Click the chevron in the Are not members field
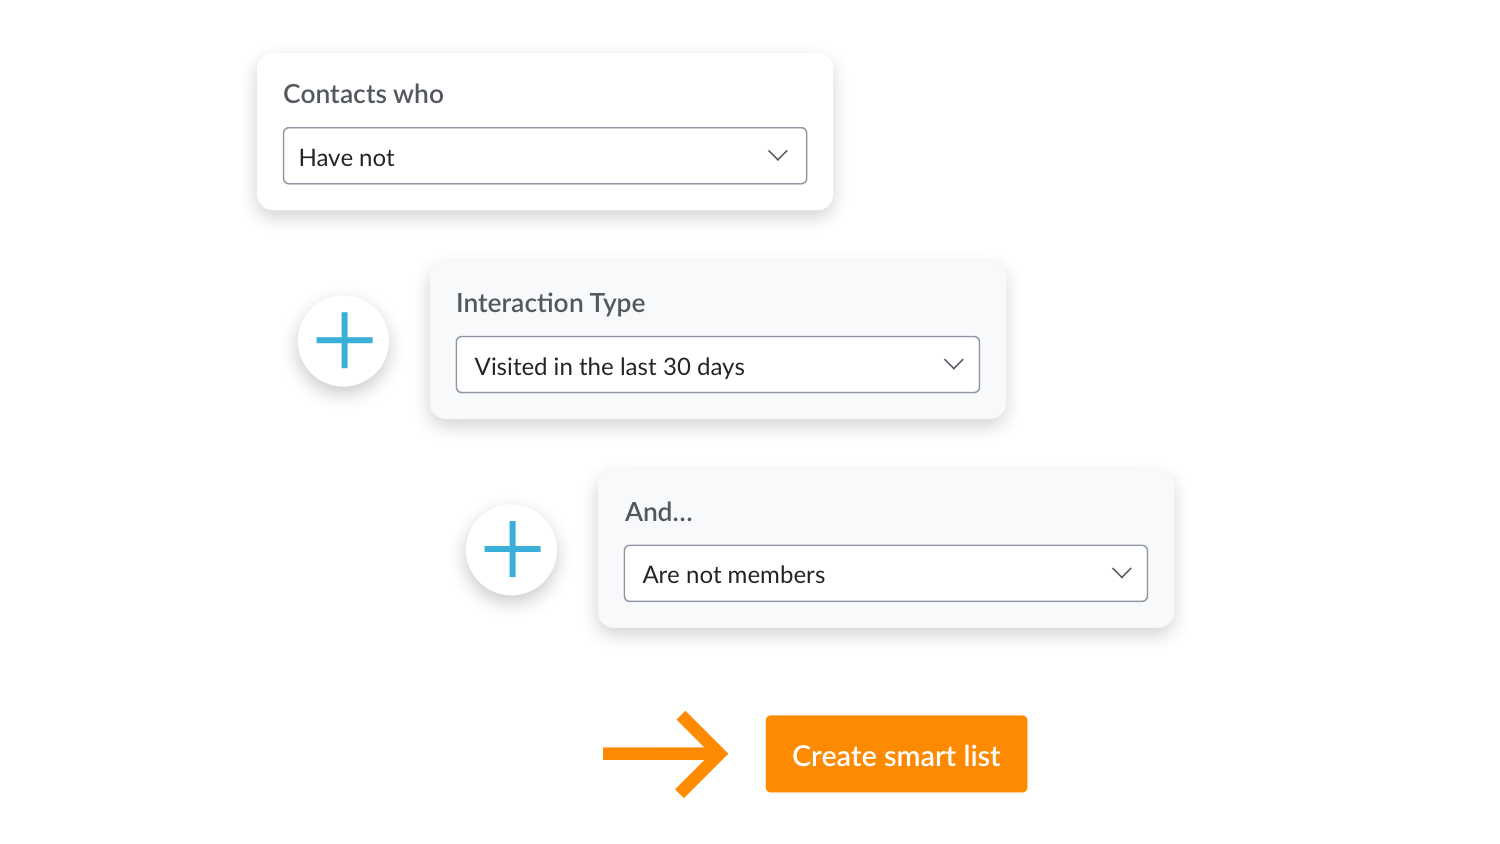 coord(1121,573)
